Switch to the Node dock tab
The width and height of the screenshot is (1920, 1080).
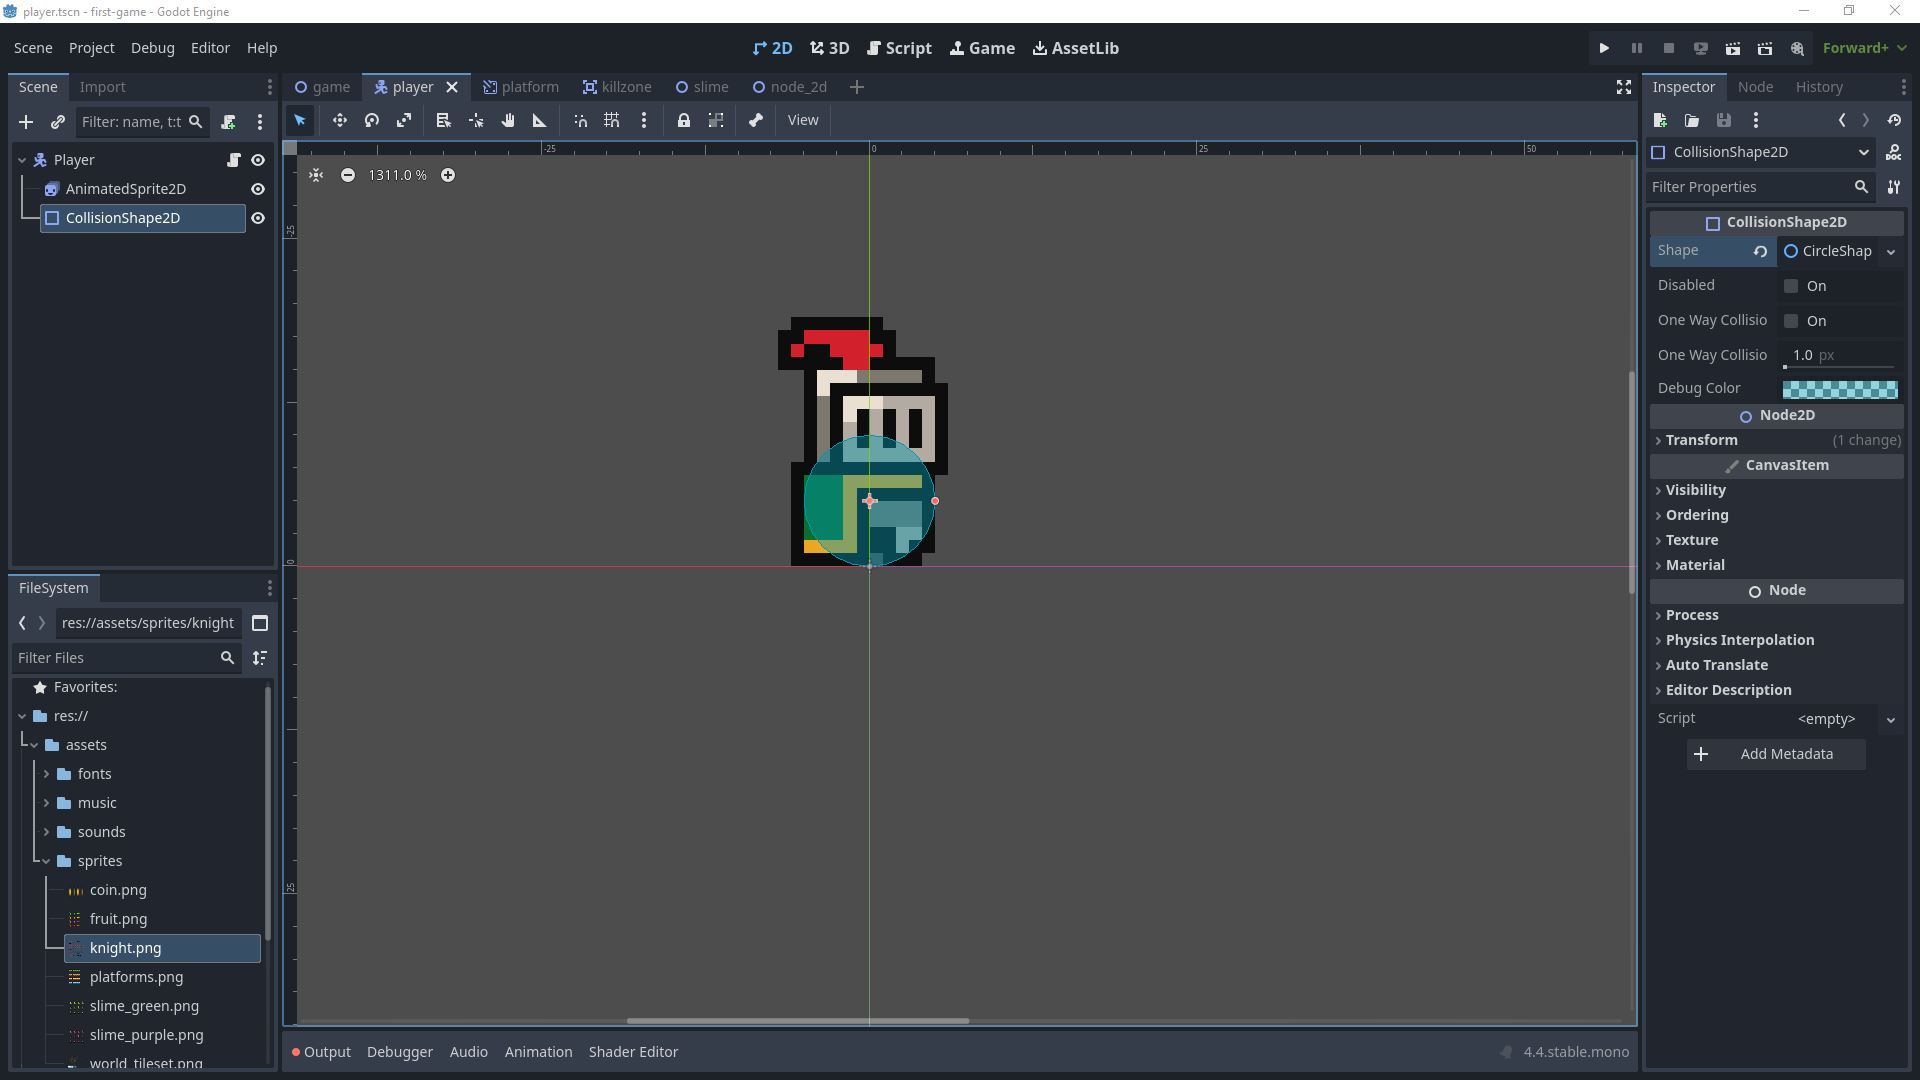(1755, 87)
